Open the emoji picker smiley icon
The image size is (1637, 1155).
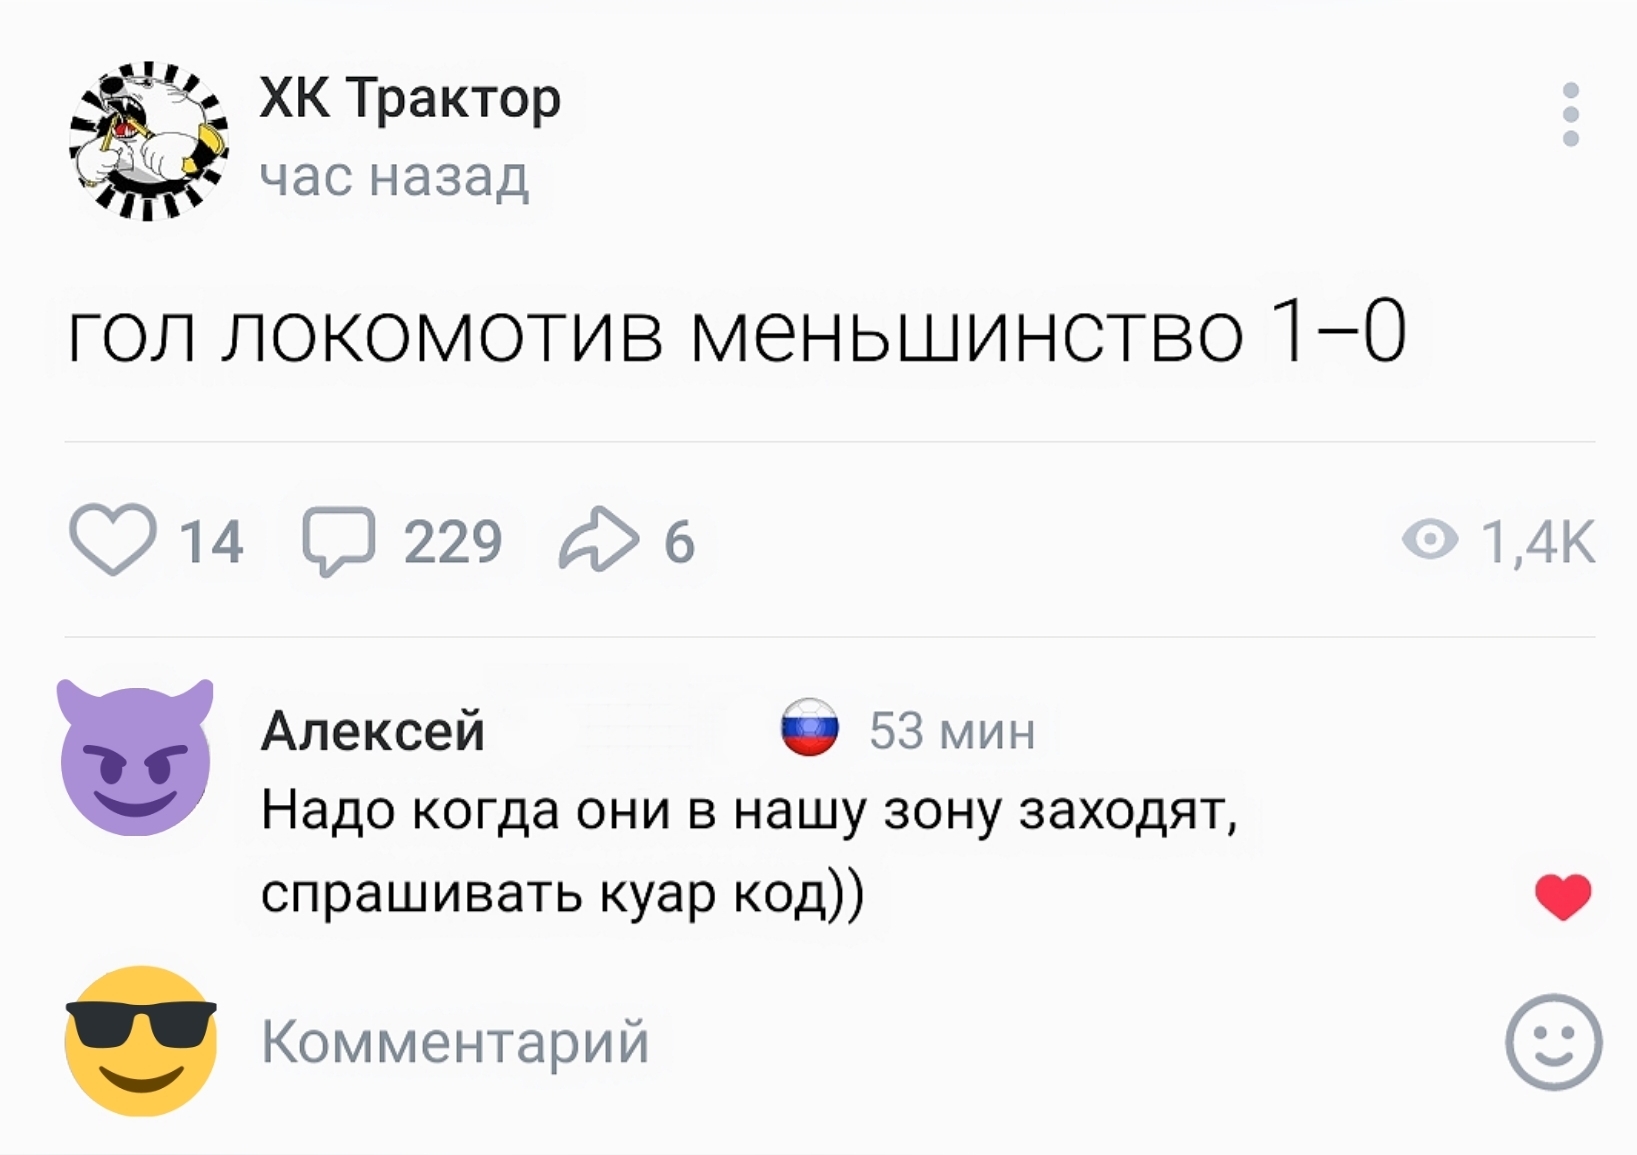click(1553, 1041)
